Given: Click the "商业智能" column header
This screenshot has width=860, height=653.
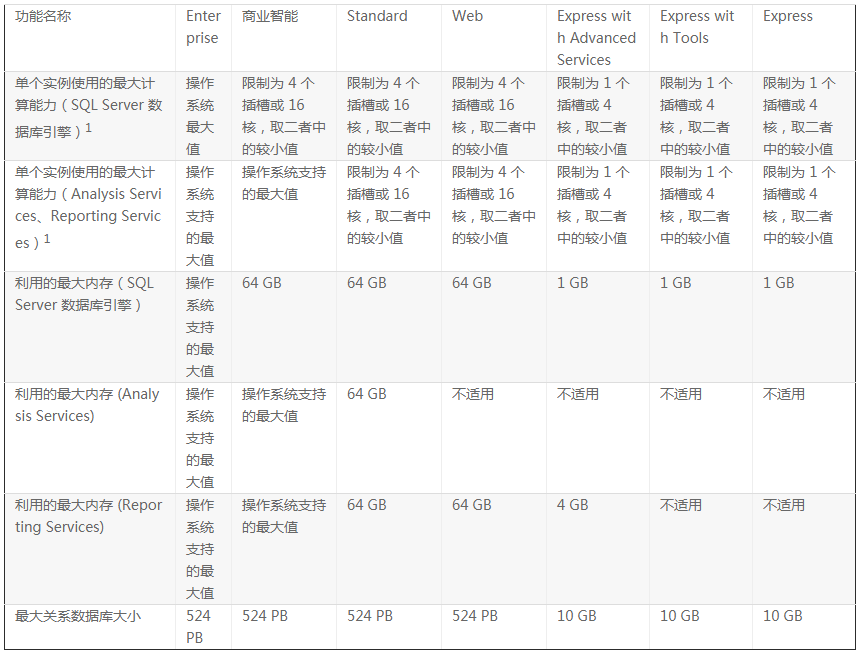Looking at the screenshot, I should tap(270, 16).
